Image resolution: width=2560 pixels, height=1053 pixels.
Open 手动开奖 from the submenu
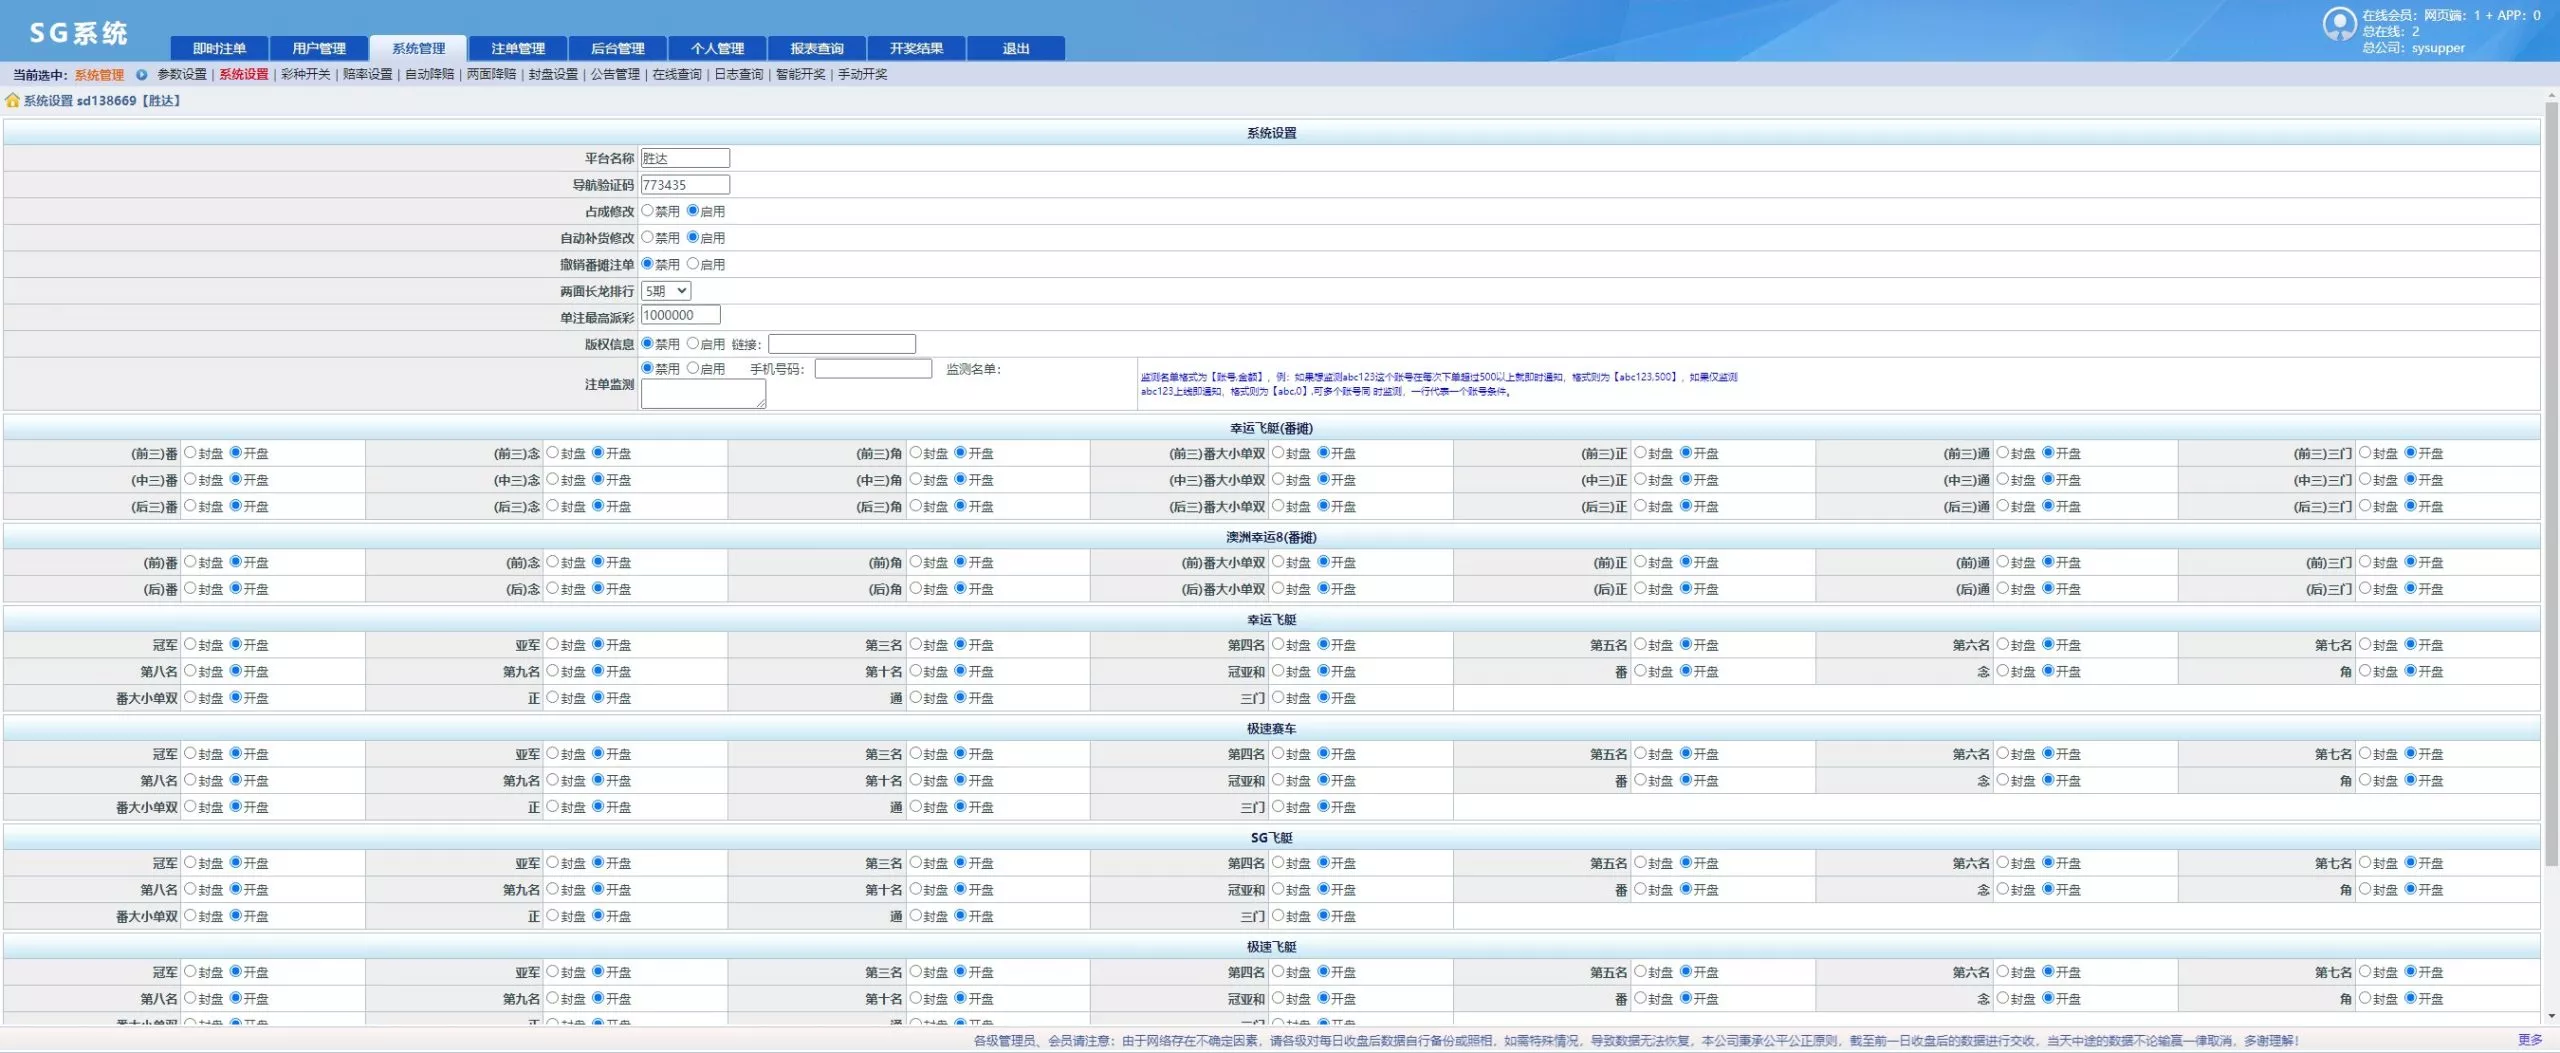[x=862, y=75]
